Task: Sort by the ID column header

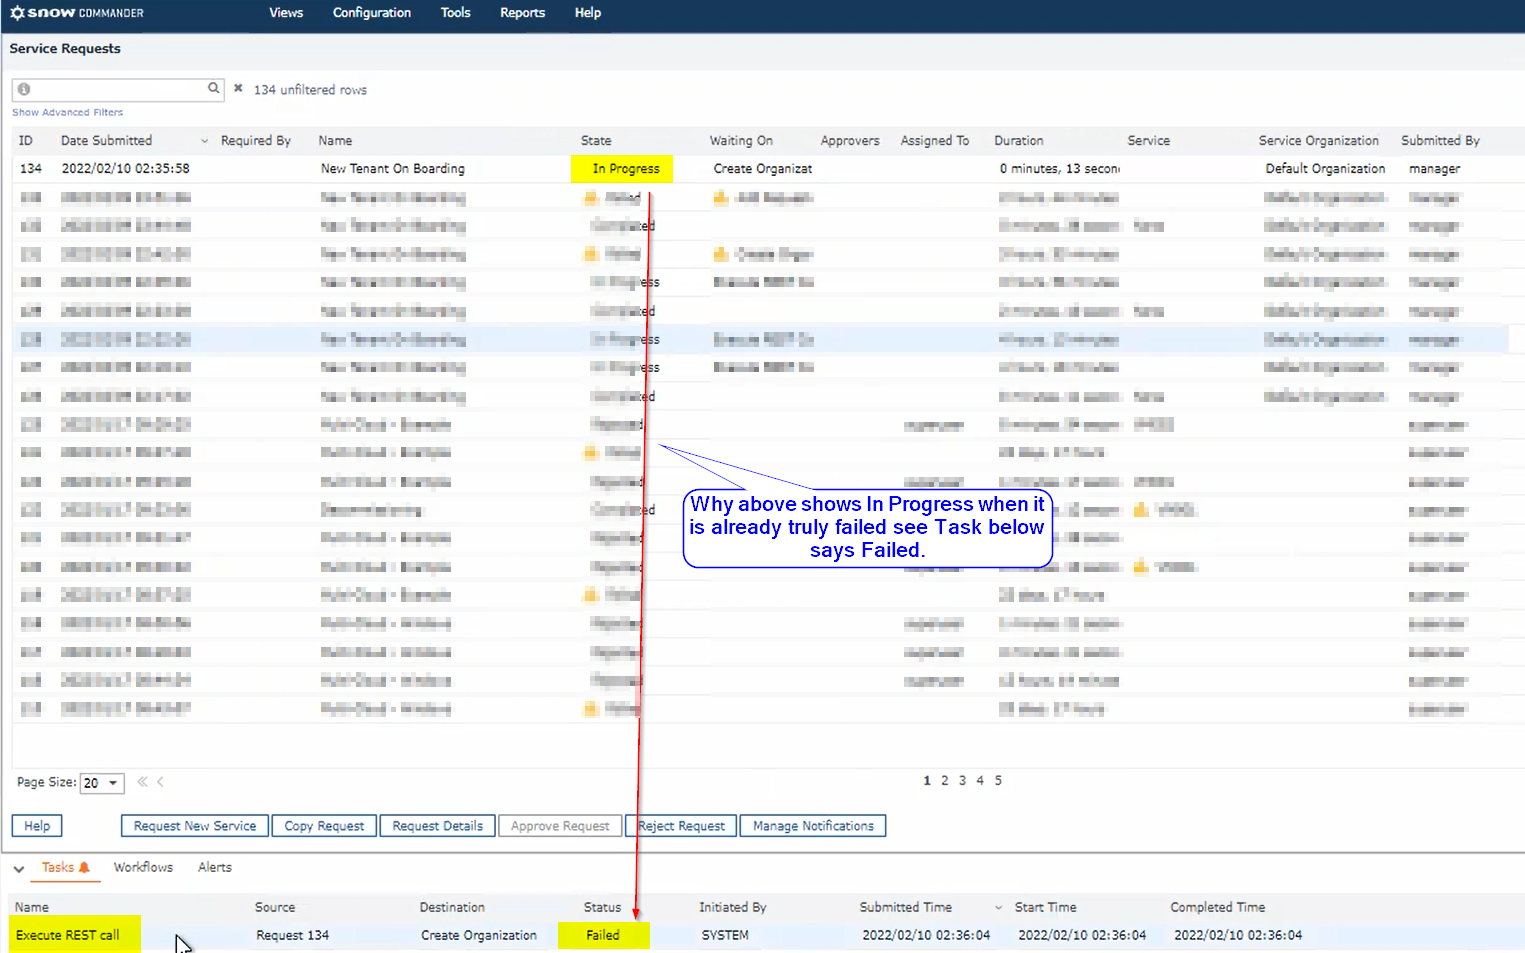Action: point(26,141)
